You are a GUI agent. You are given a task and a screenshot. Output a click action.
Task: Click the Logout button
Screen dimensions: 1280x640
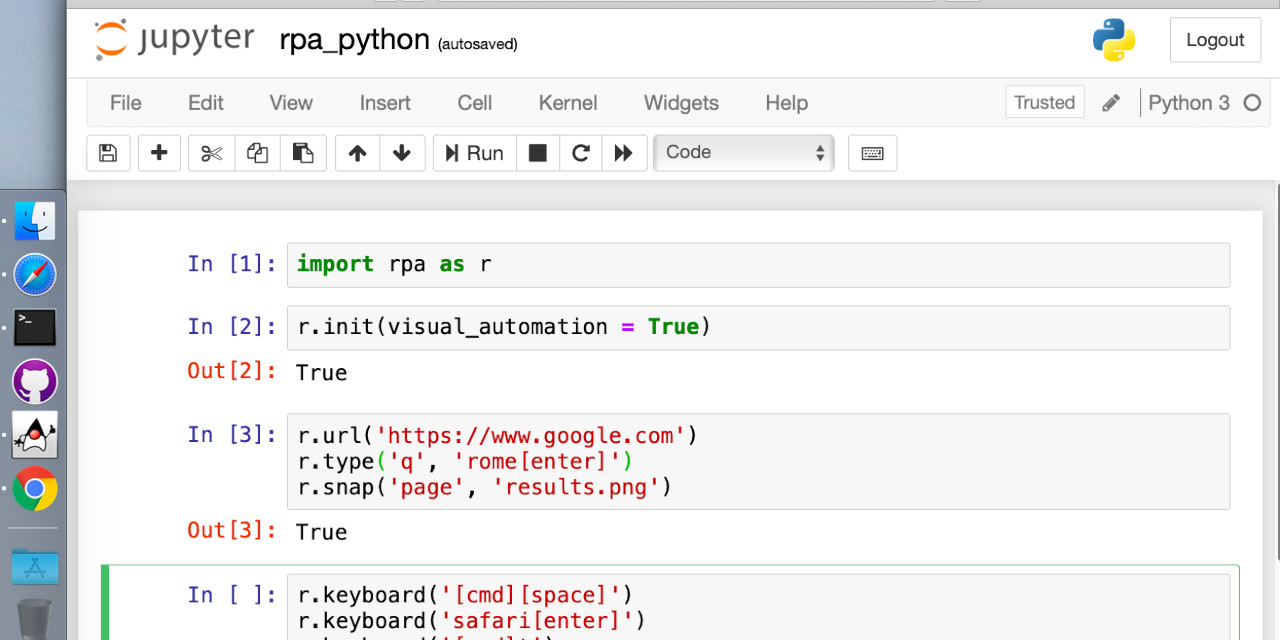1215,40
